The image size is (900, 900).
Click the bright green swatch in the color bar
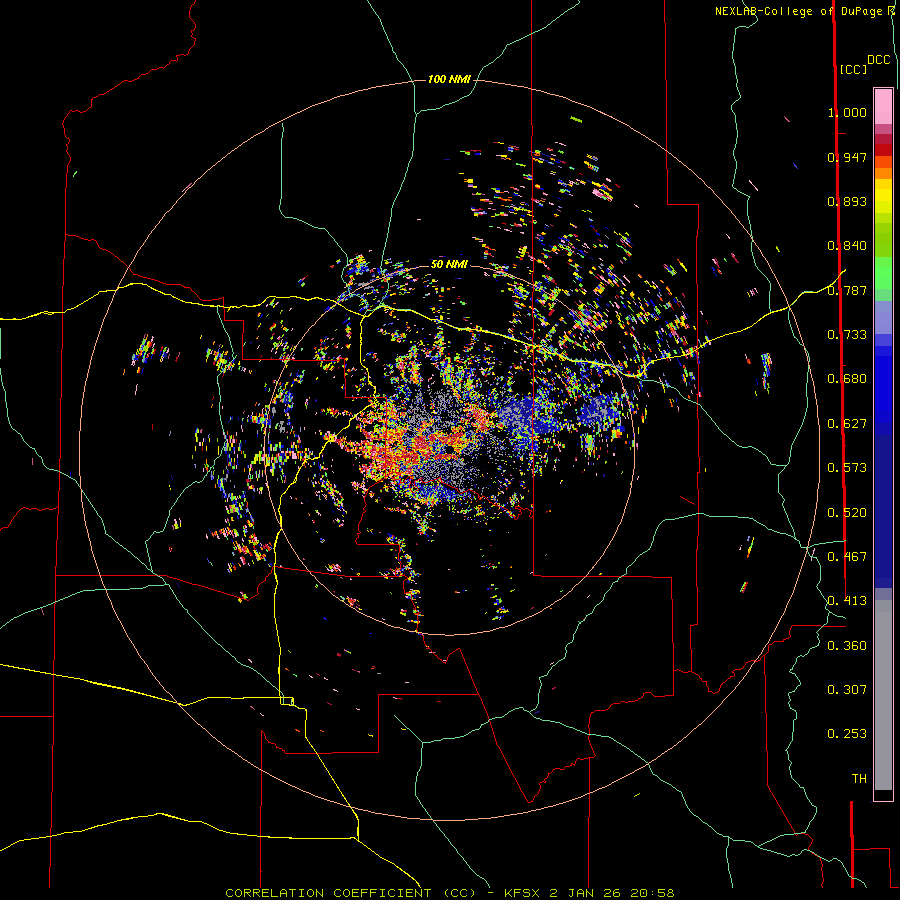tap(883, 273)
